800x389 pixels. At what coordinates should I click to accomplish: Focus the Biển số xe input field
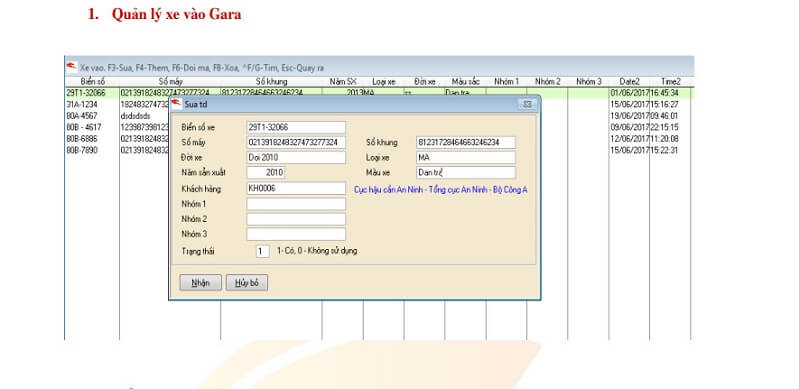click(x=296, y=127)
